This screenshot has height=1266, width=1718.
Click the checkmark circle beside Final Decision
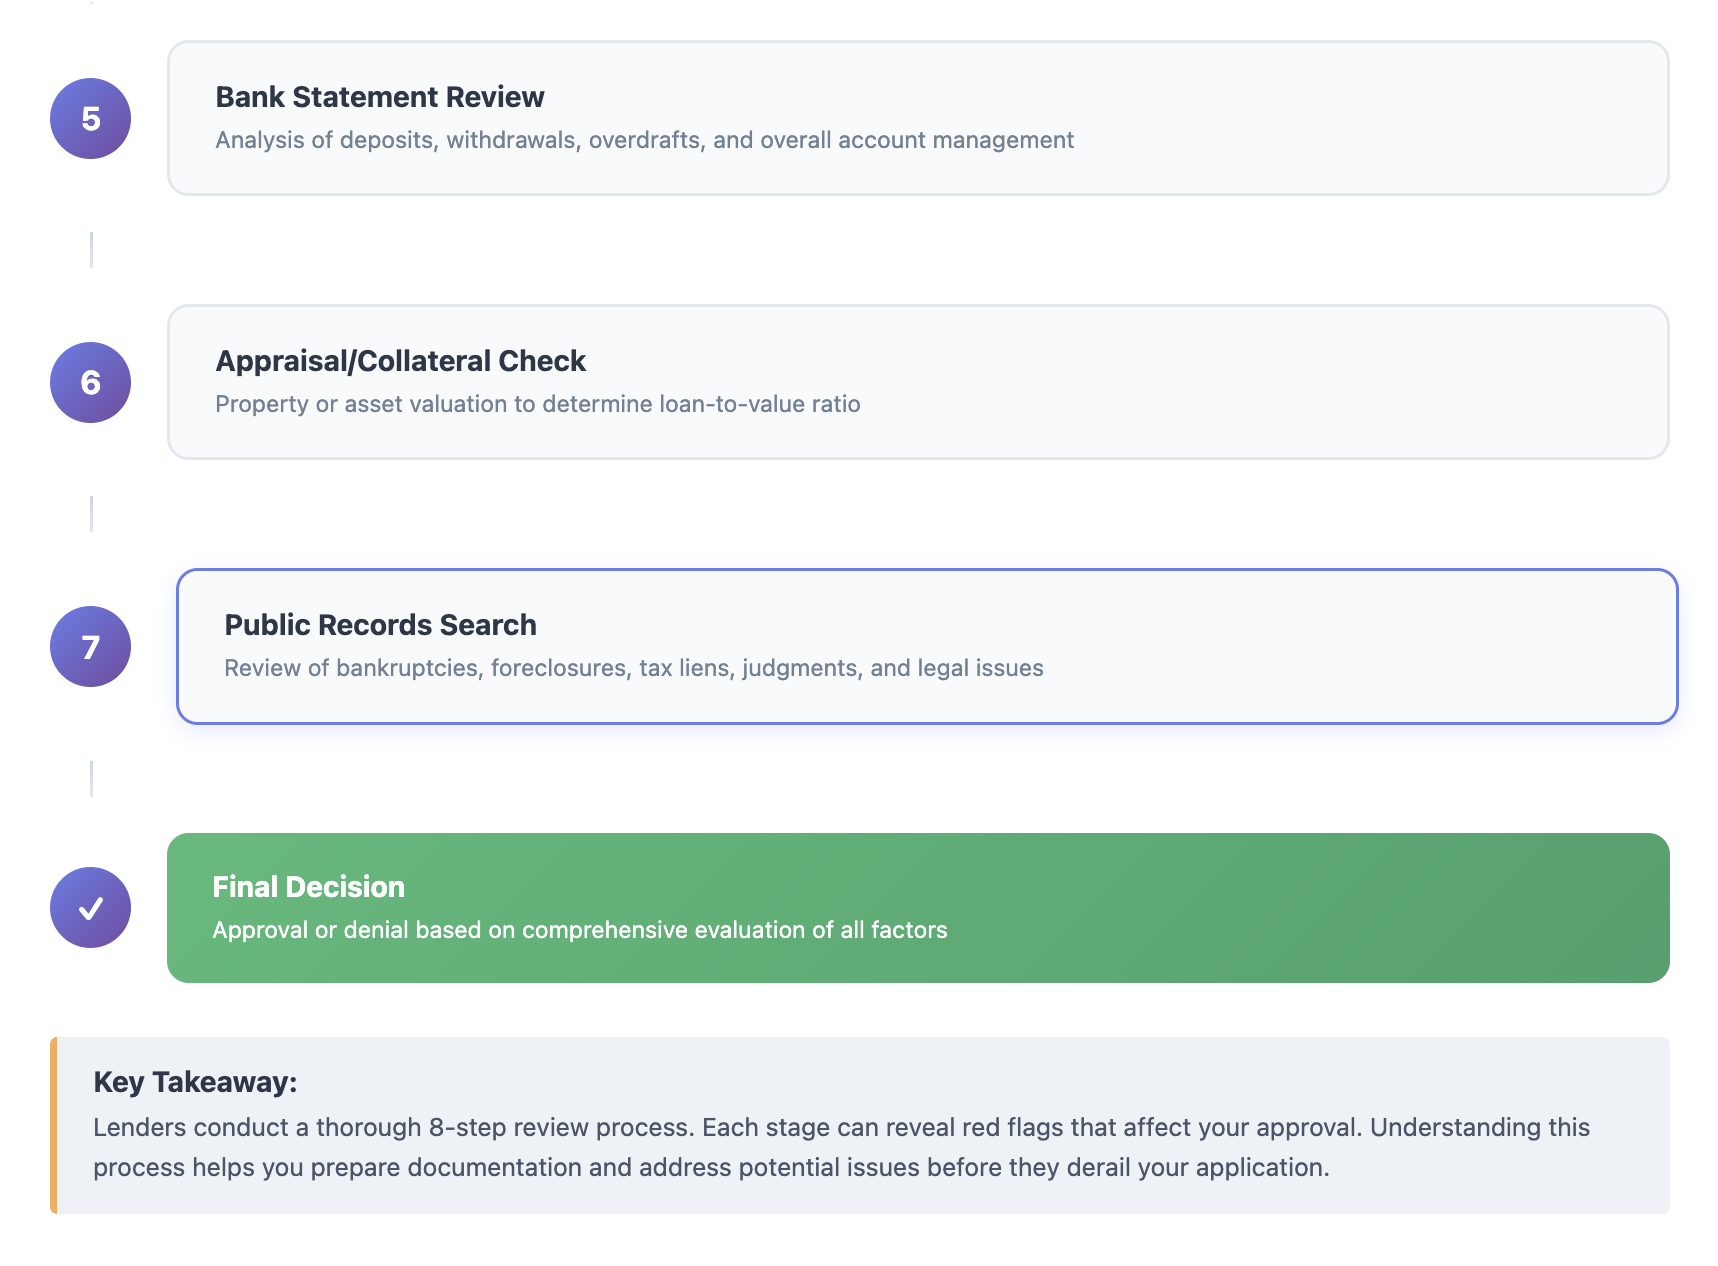pos(90,907)
